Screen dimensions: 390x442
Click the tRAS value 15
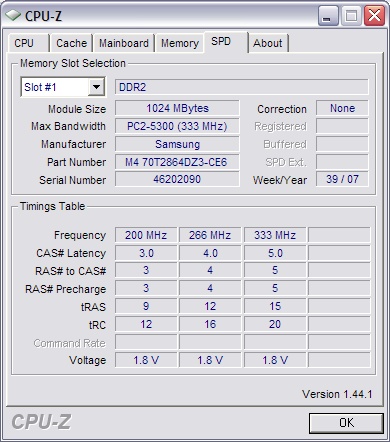(275, 306)
